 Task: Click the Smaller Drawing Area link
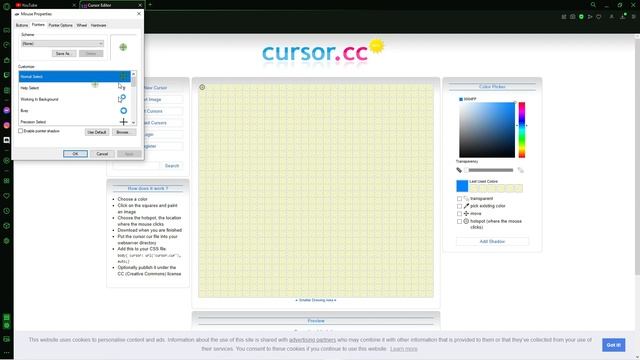[316, 300]
